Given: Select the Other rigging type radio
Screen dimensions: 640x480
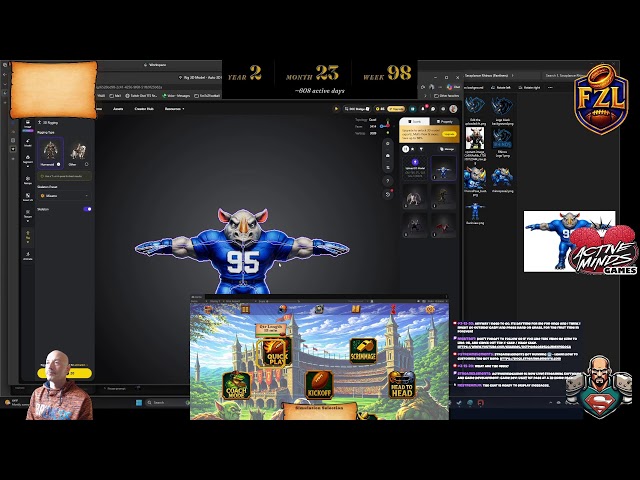Looking at the screenshot, I should pos(86,164).
